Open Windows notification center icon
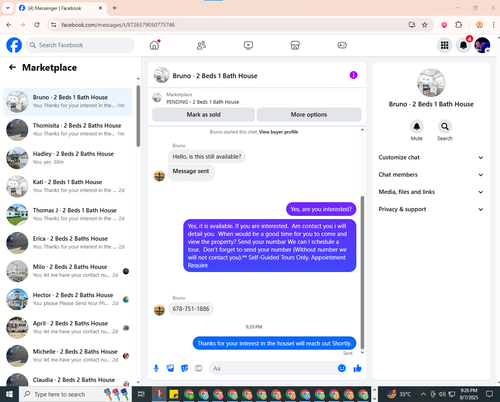This screenshot has height=402, width=500. tap(489, 394)
